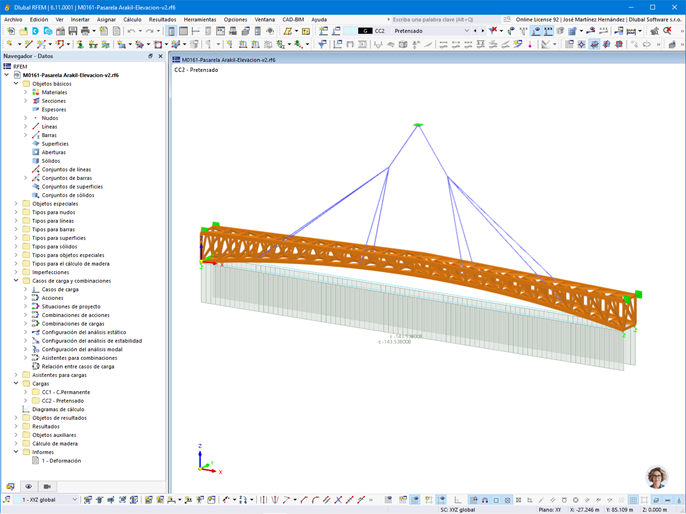Expand the Resultados folder
The width and height of the screenshot is (686, 514).
pos(16,427)
